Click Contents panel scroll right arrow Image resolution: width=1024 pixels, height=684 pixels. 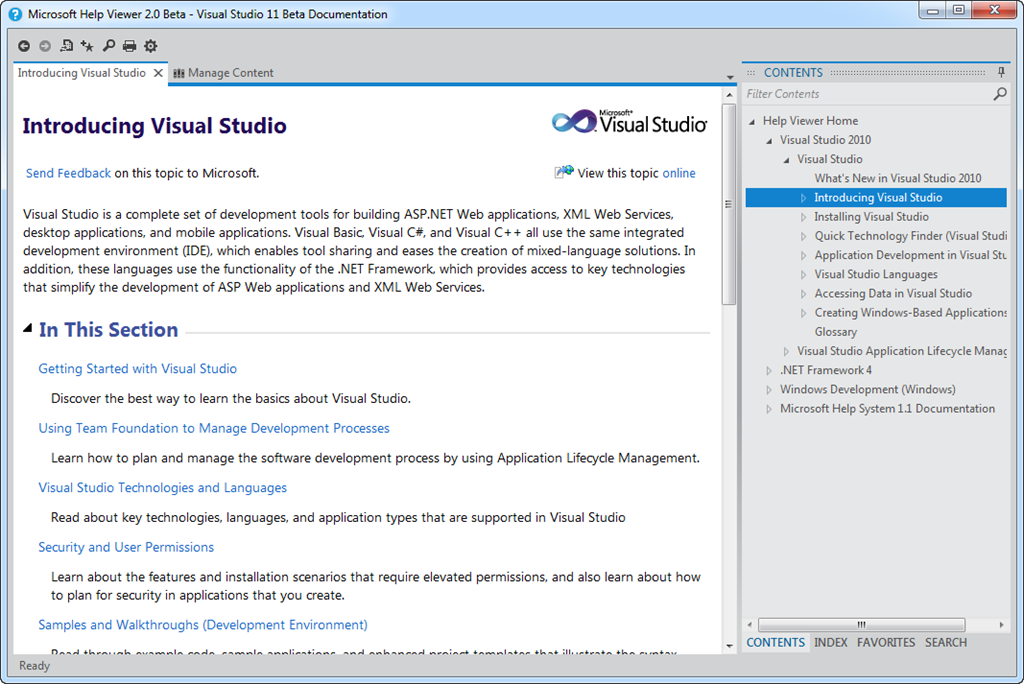1001,625
